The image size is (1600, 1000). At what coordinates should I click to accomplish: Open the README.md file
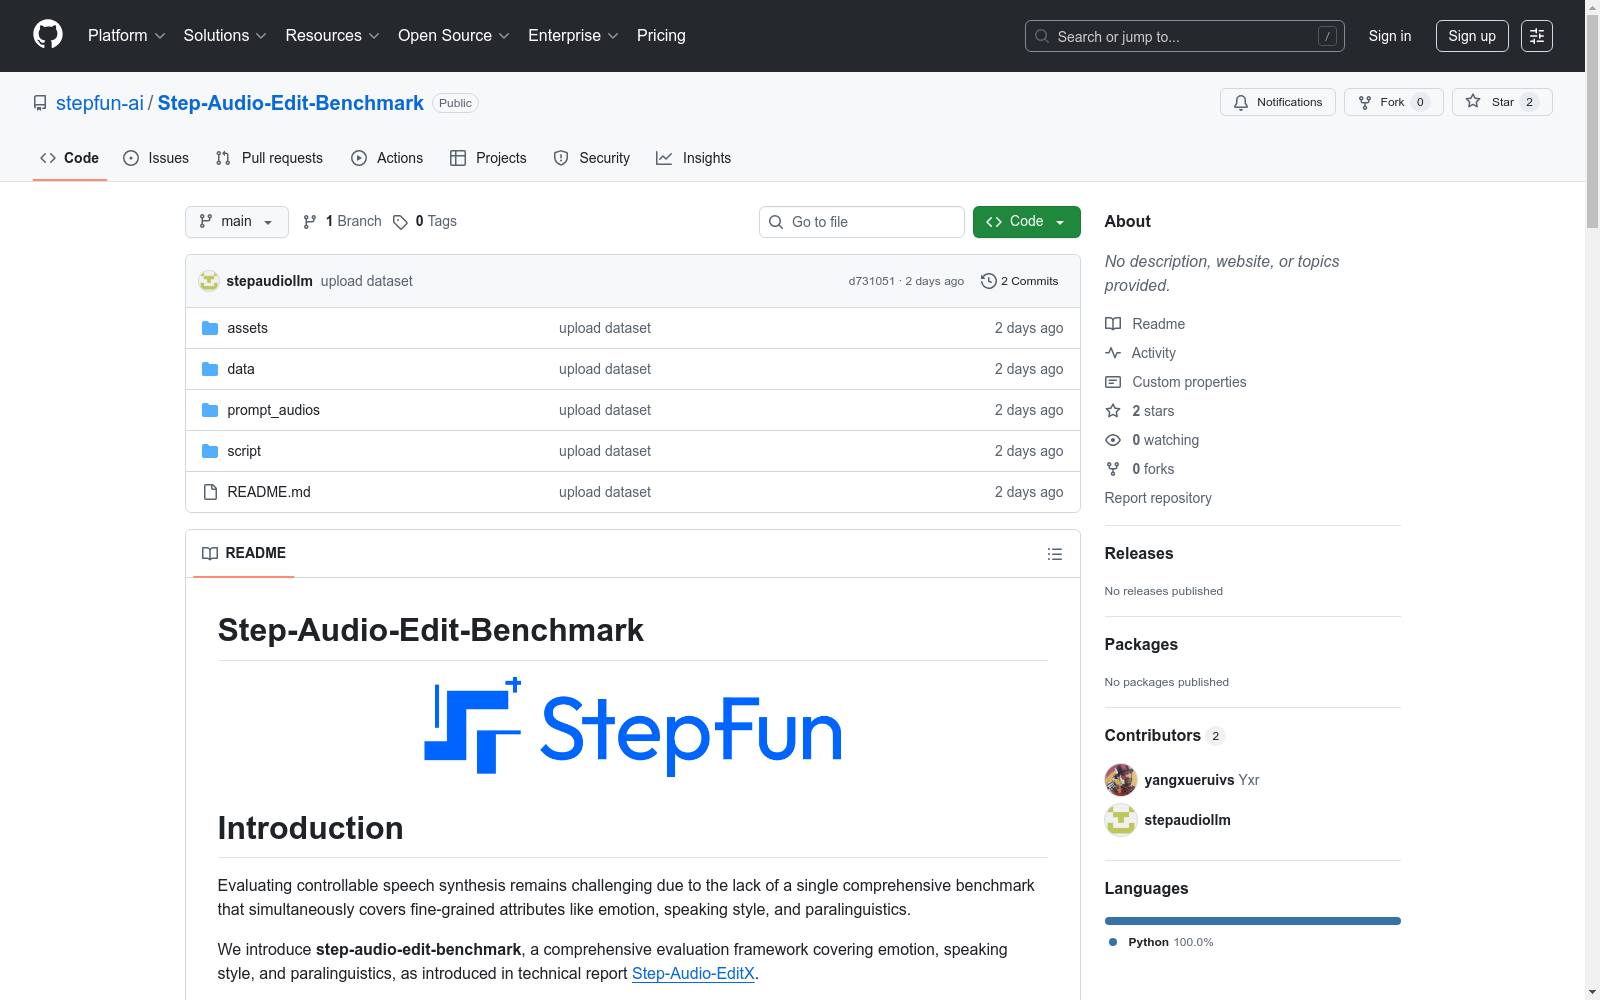click(269, 492)
